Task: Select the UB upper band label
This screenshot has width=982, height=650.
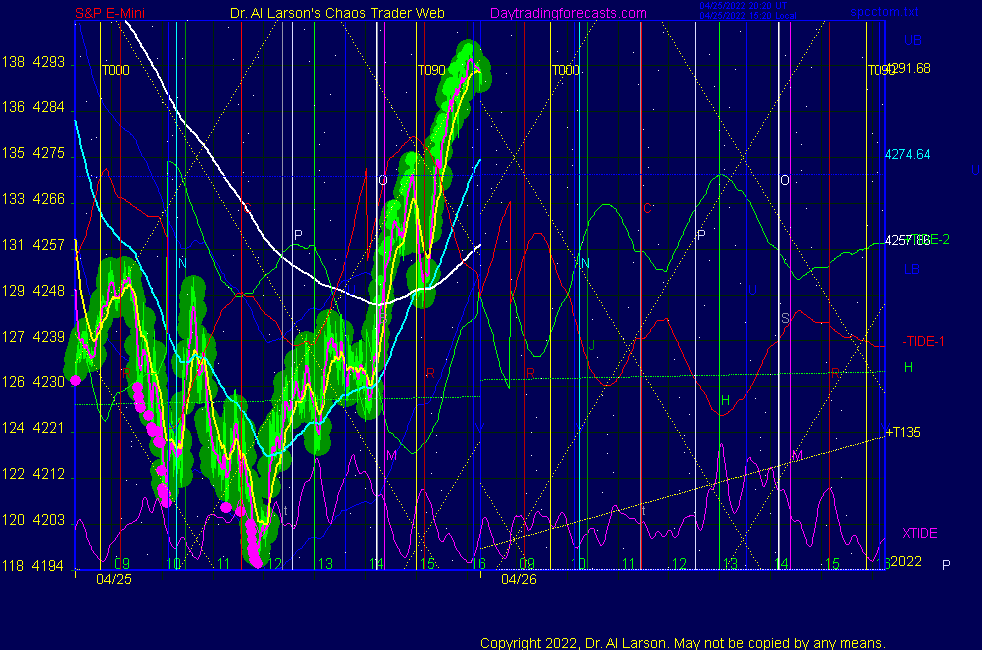Action: [912, 41]
